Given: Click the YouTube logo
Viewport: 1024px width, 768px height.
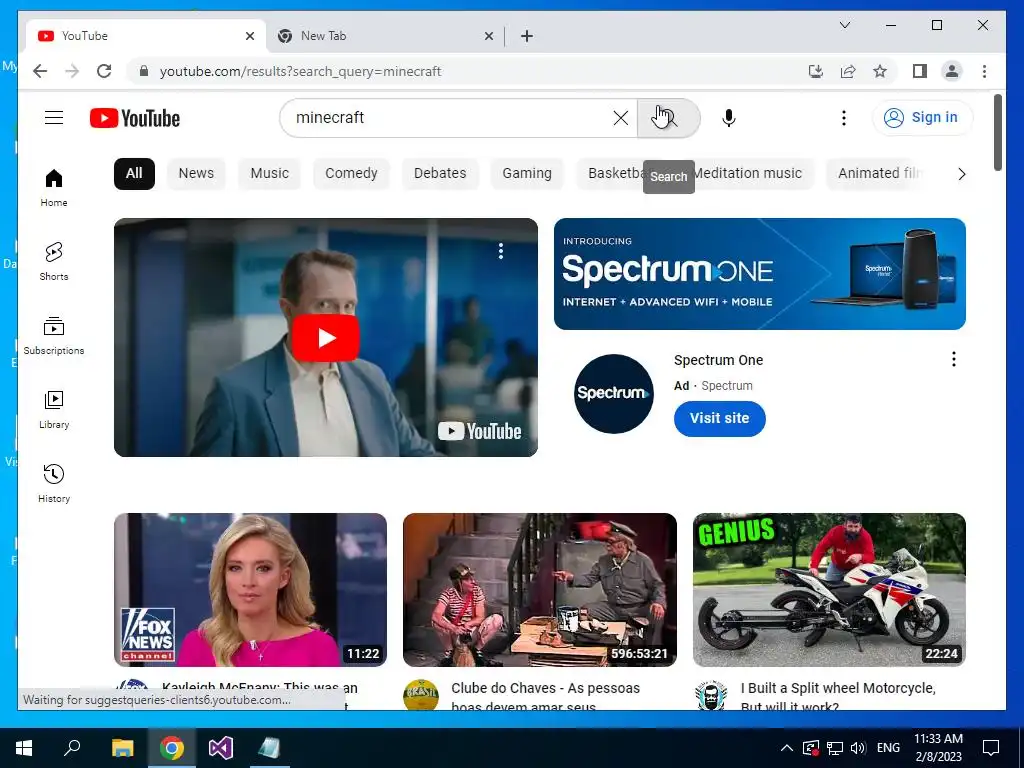Looking at the screenshot, I should pyautogui.click(x=135, y=118).
